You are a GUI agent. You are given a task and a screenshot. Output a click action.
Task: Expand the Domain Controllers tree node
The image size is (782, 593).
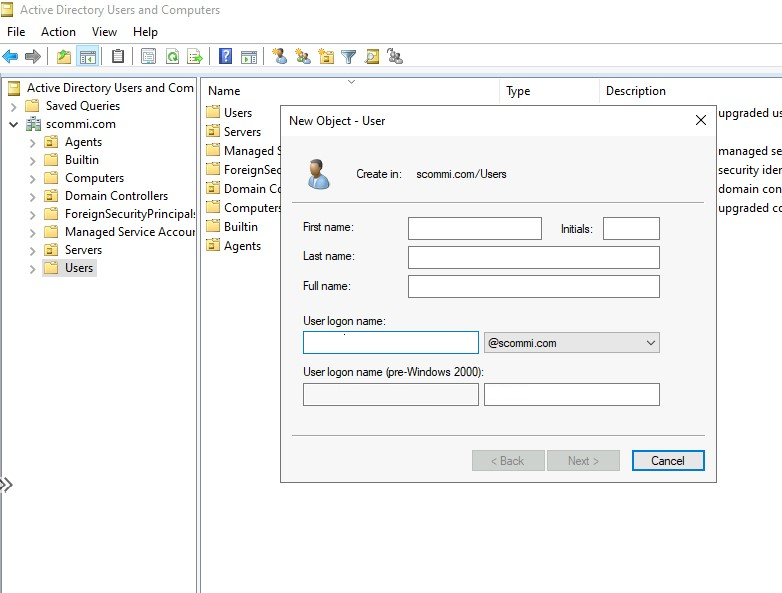pos(32,196)
